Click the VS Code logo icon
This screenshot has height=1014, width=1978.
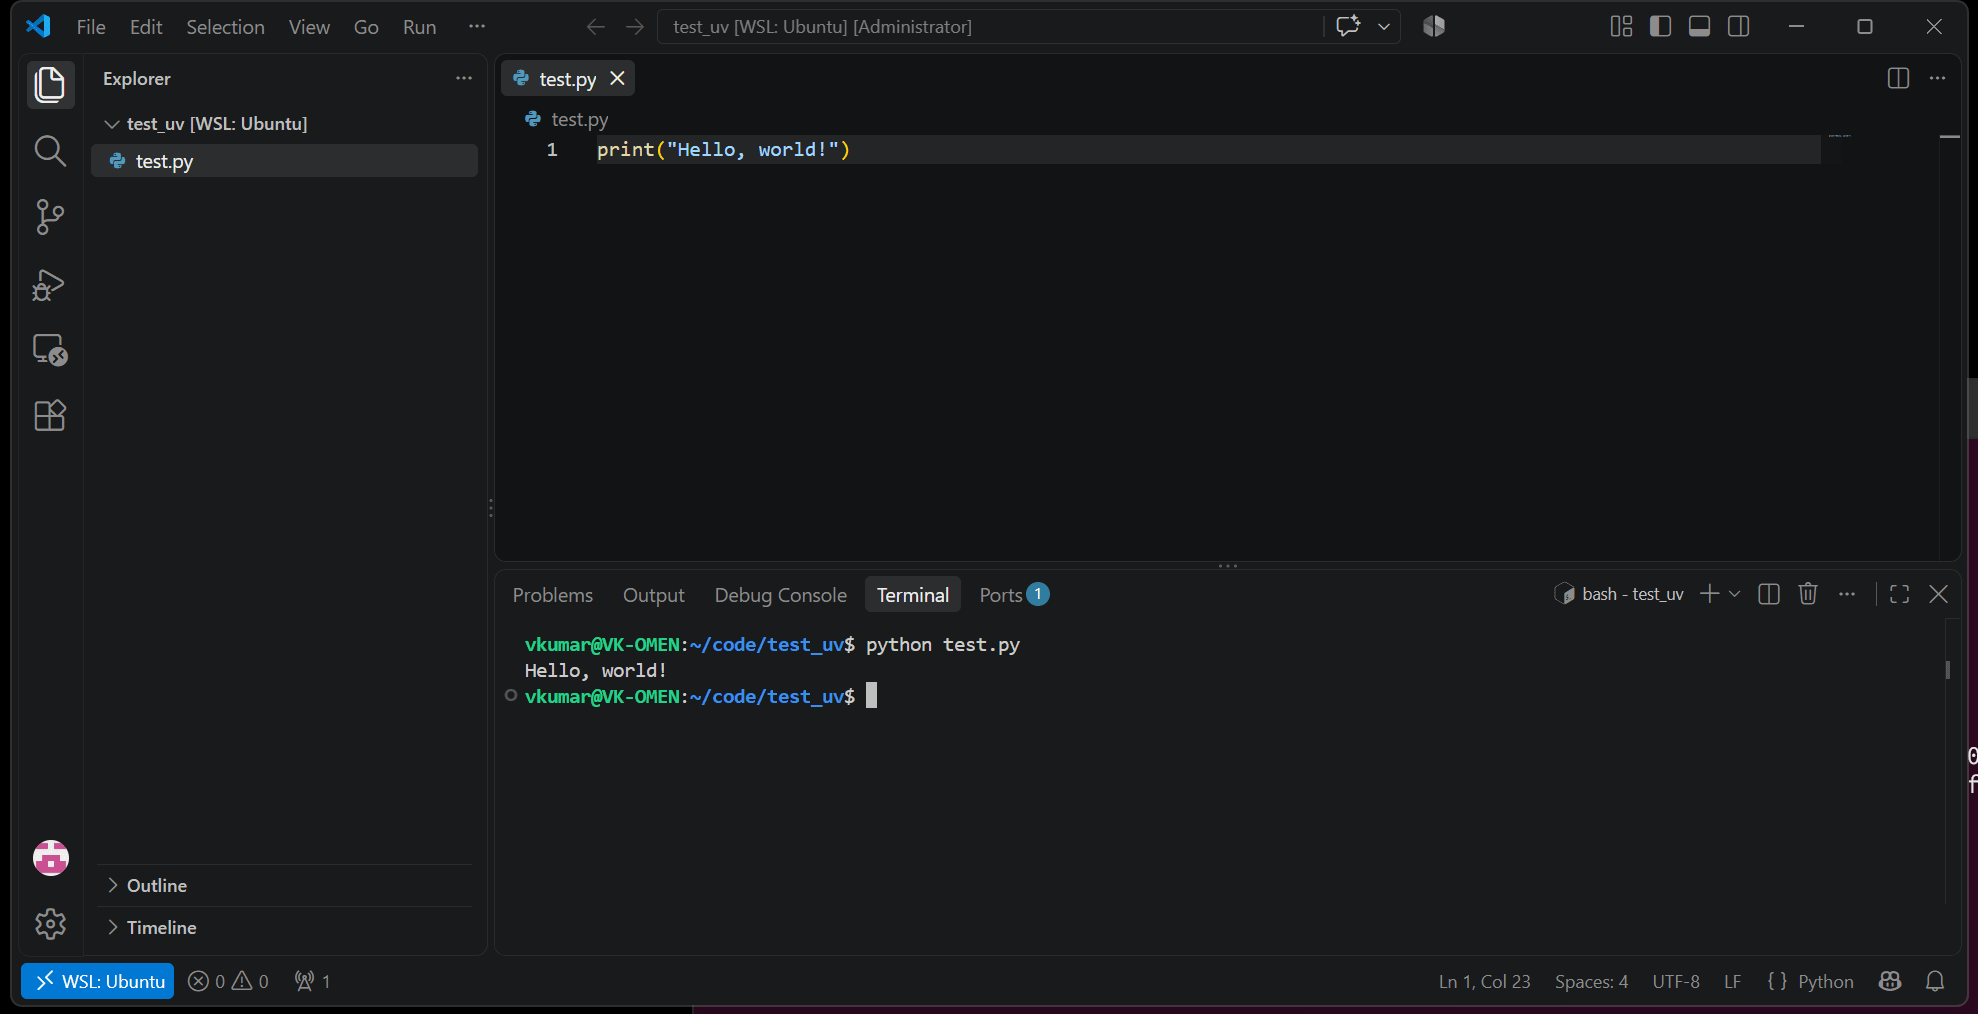pyautogui.click(x=38, y=27)
